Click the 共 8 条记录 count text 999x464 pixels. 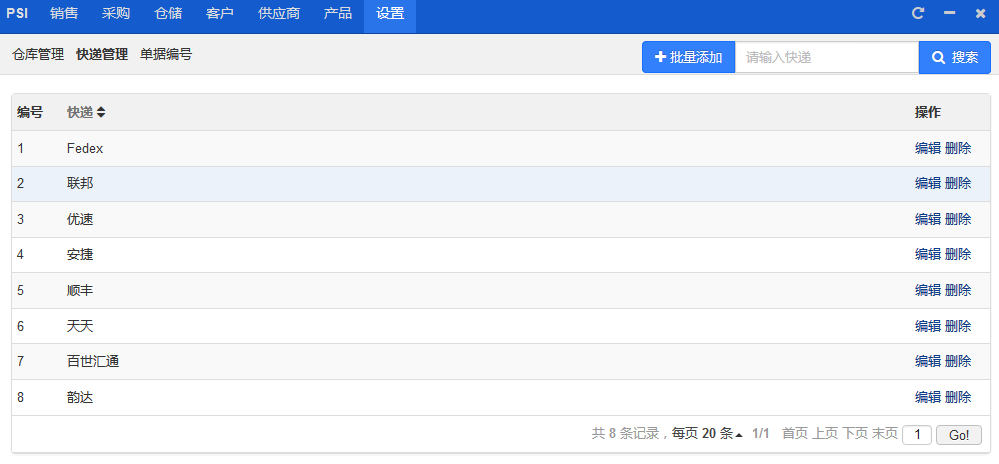[x=626, y=434]
